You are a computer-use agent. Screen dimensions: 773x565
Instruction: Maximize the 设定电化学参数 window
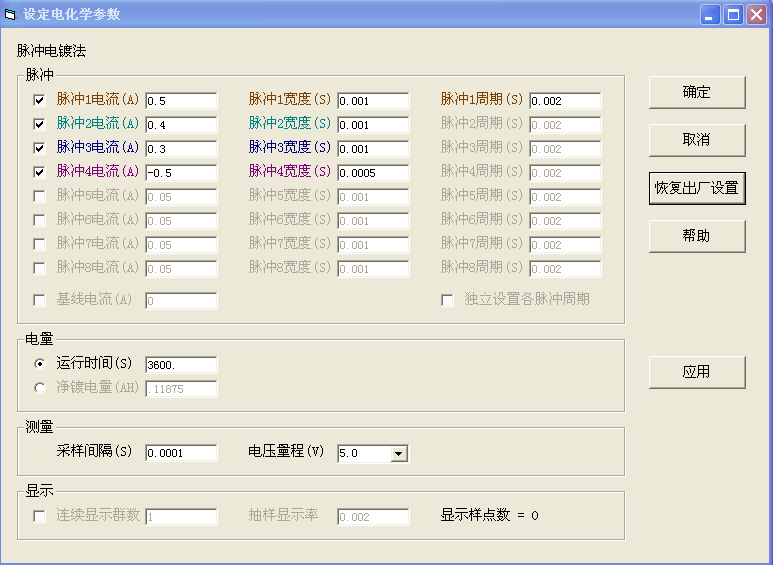(733, 14)
